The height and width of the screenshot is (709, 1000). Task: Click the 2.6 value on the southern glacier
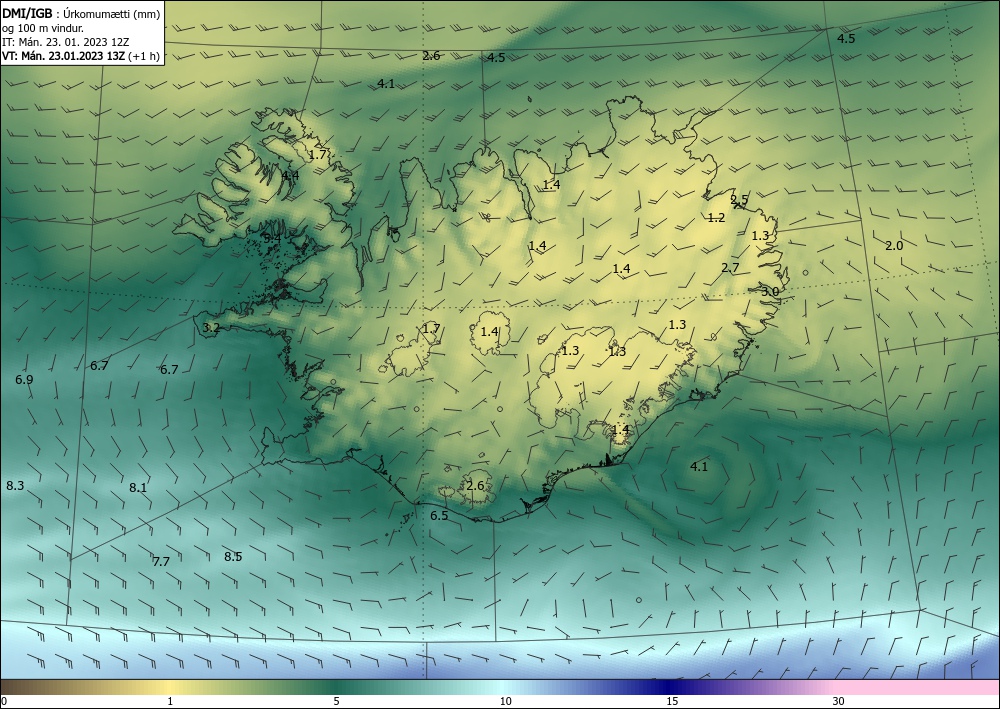[x=476, y=486]
